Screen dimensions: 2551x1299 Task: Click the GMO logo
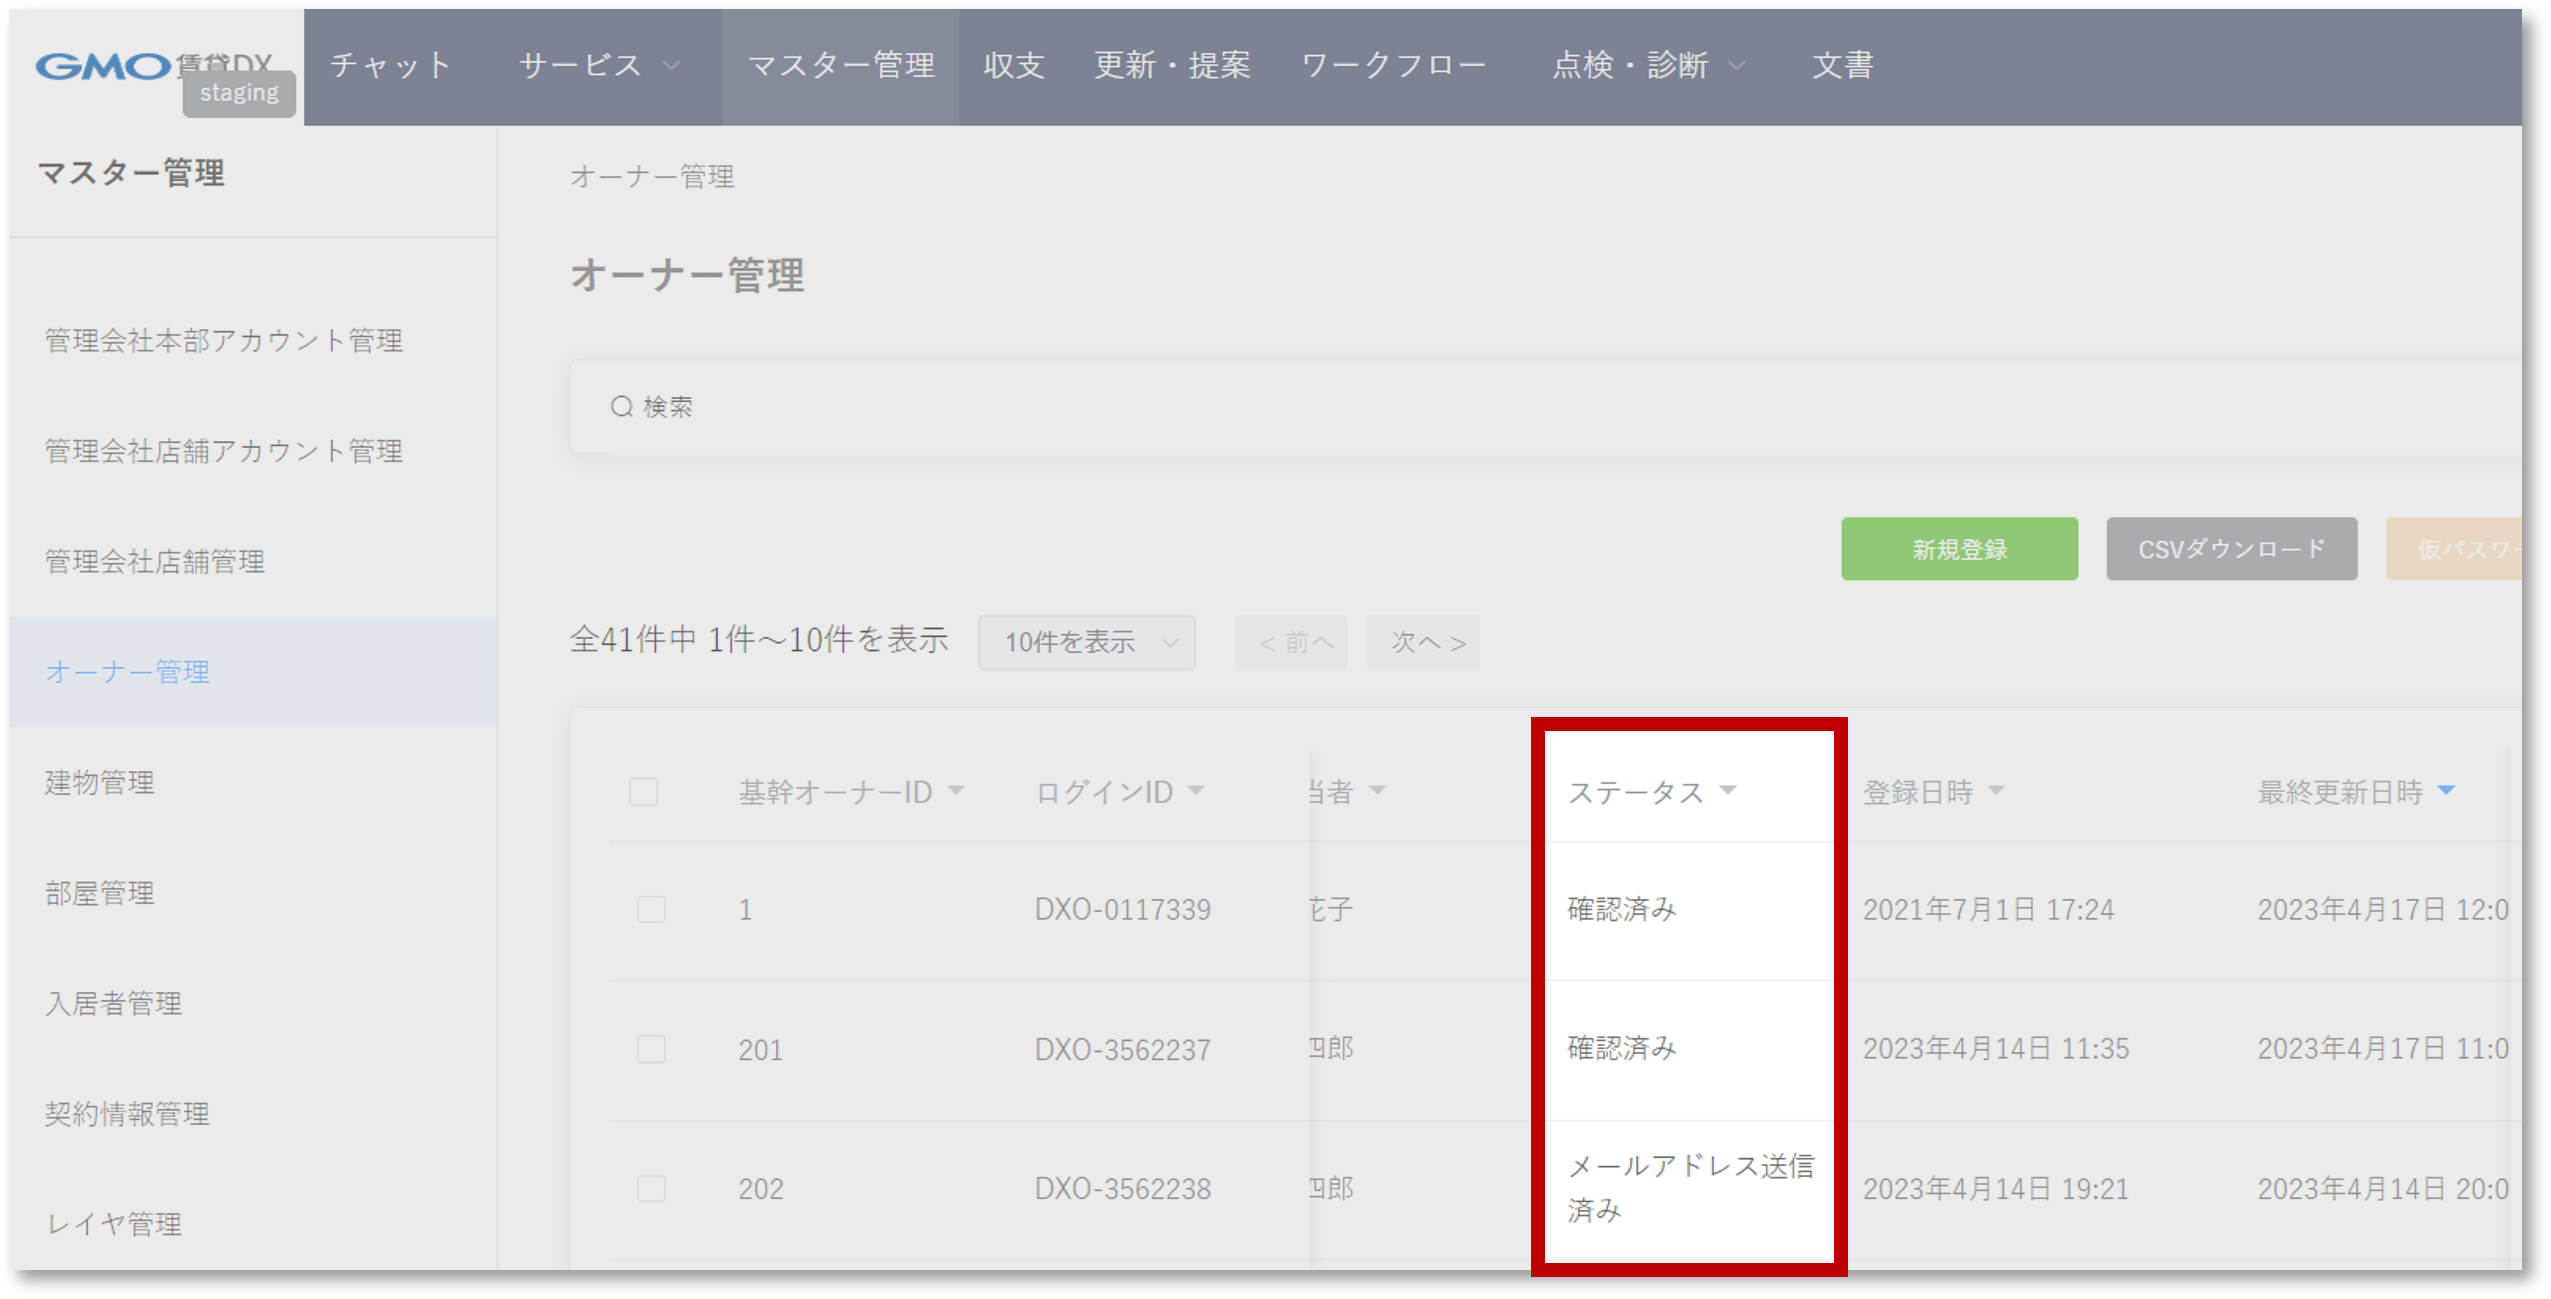coord(103,66)
